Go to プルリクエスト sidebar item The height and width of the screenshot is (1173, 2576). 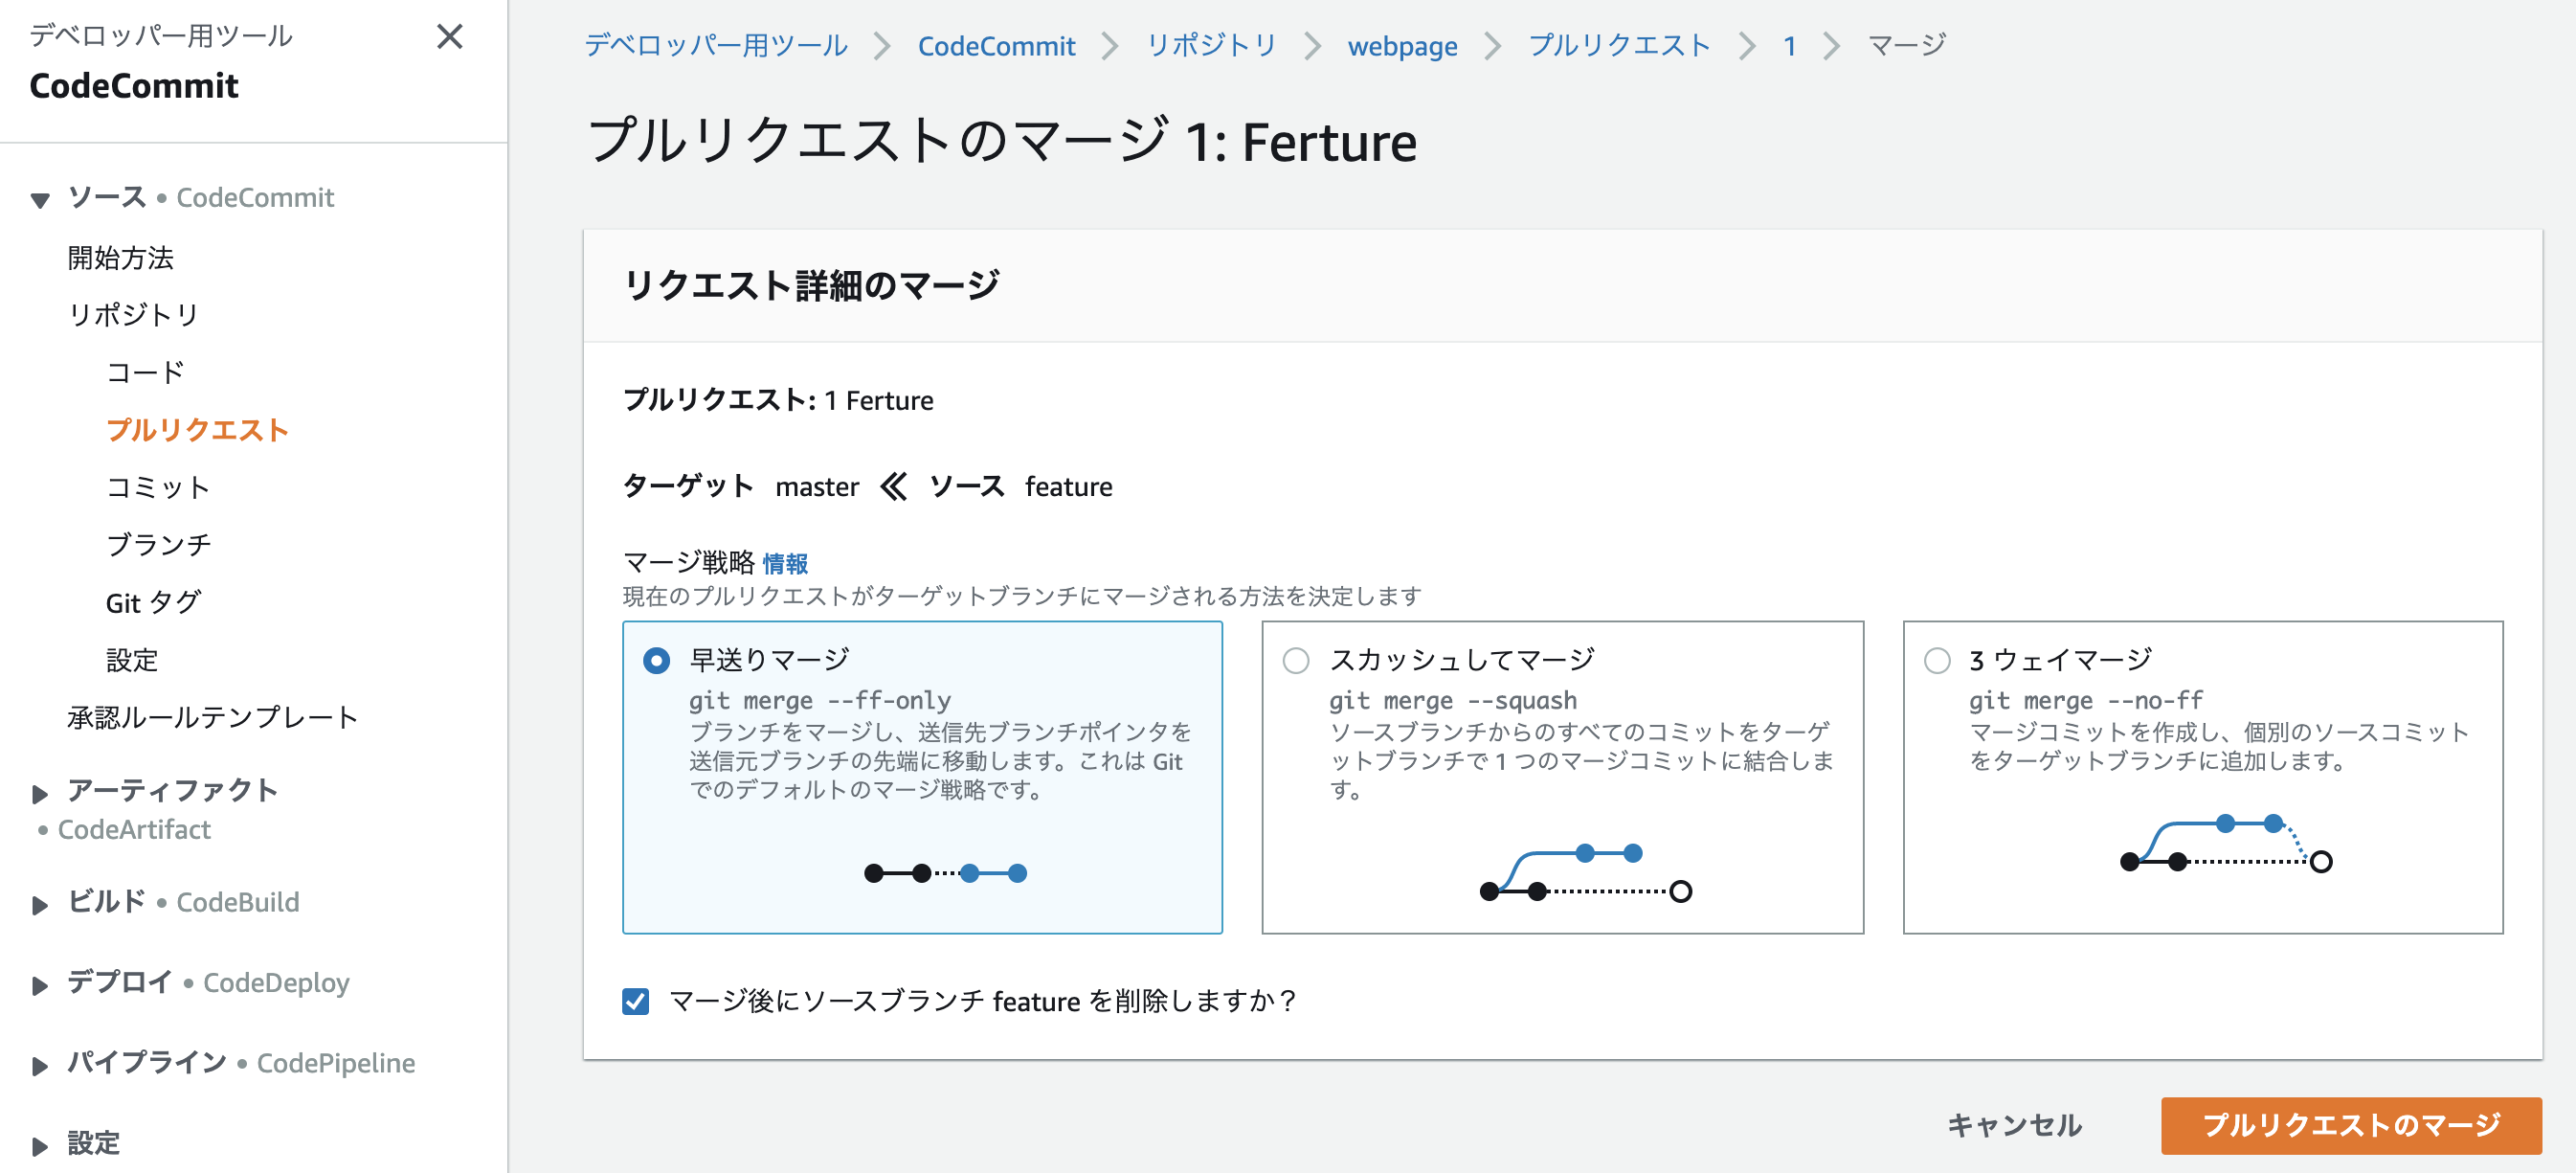point(197,430)
